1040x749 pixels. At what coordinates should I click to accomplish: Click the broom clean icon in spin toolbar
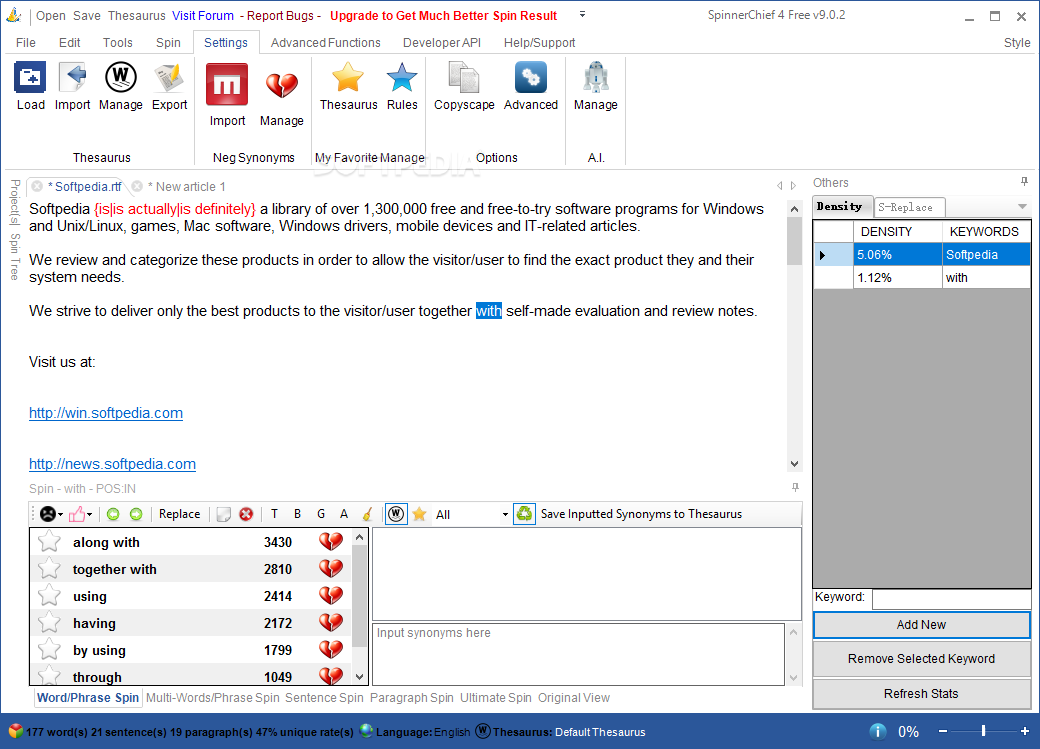pos(367,514)
